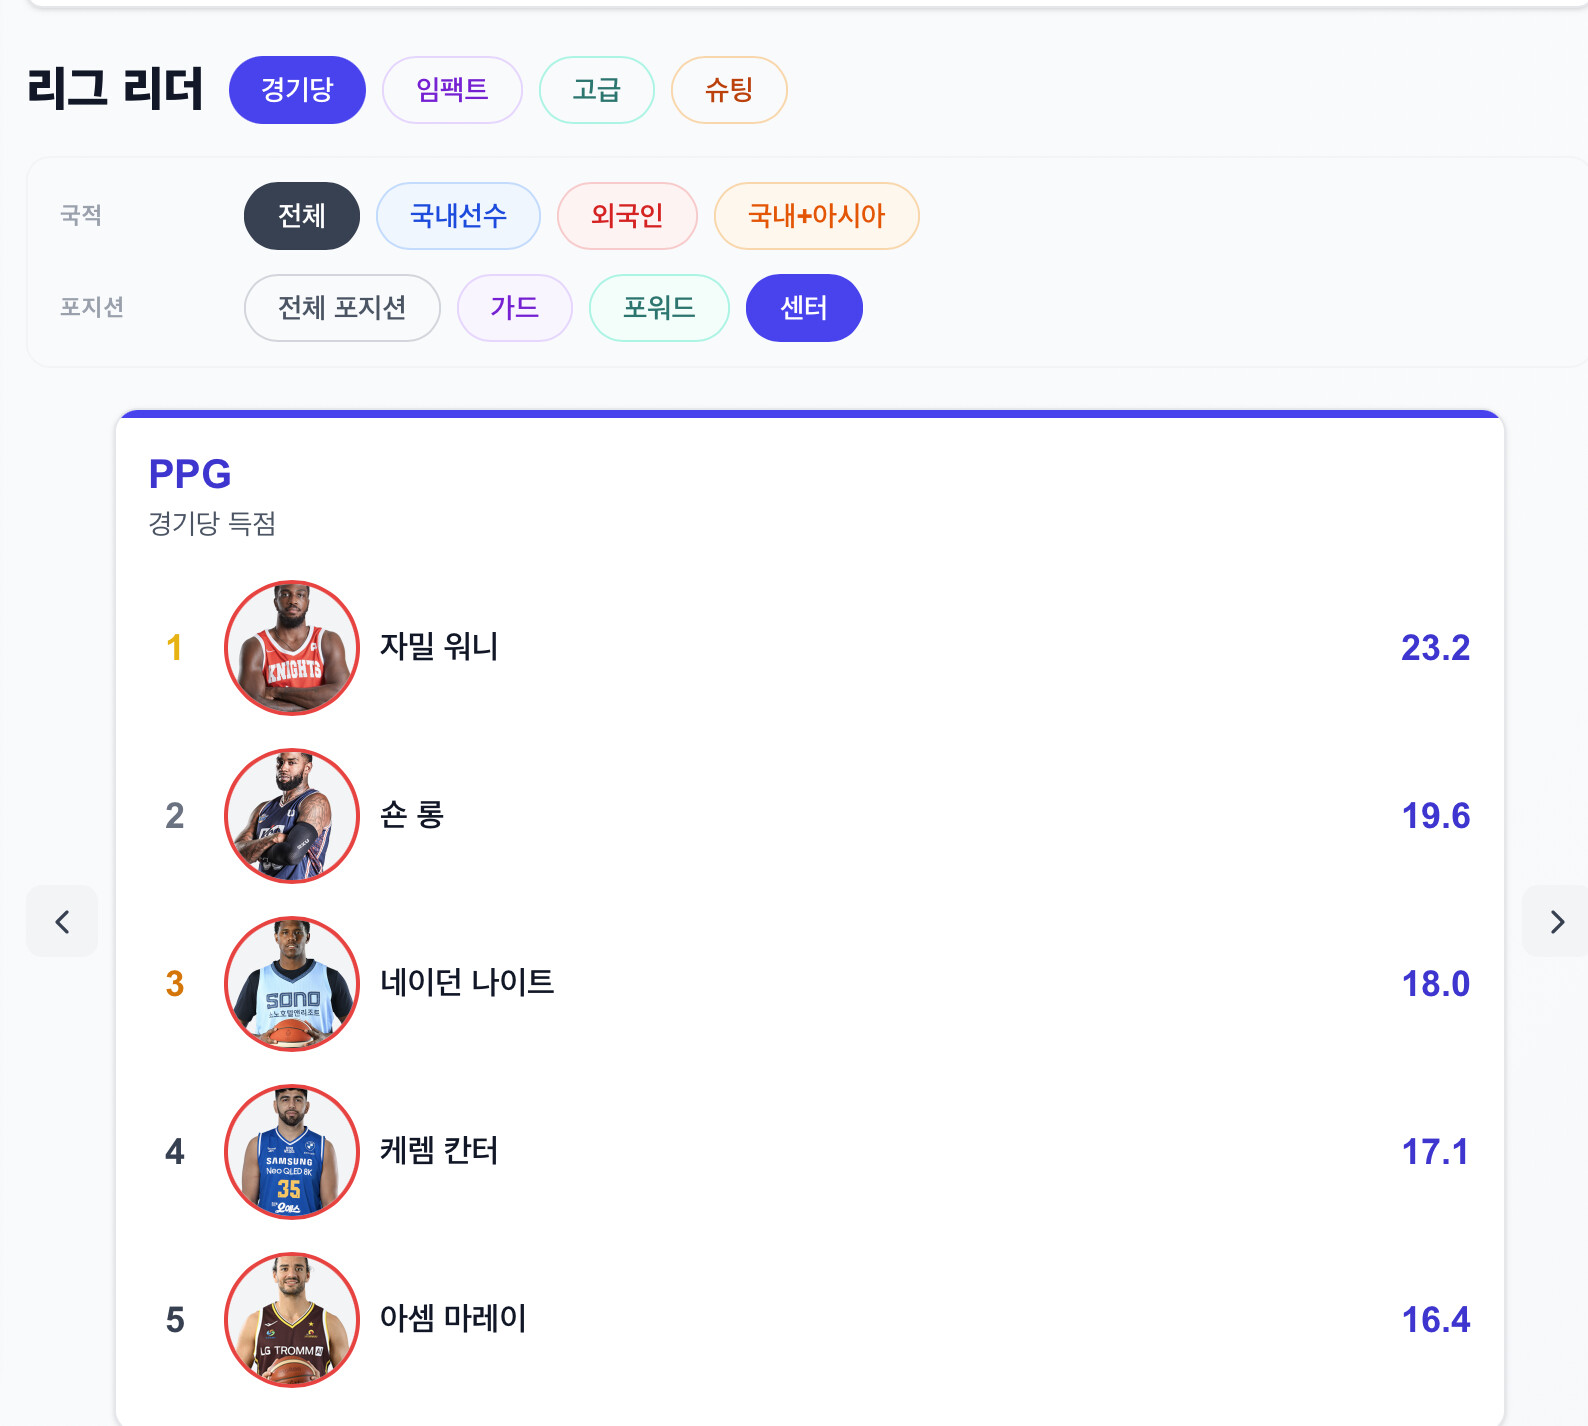Screen dimensions: 1588x1426
Task: Click 케렘 칸터's player photo
Action: pyautogui.click(x=292, y=1152)
